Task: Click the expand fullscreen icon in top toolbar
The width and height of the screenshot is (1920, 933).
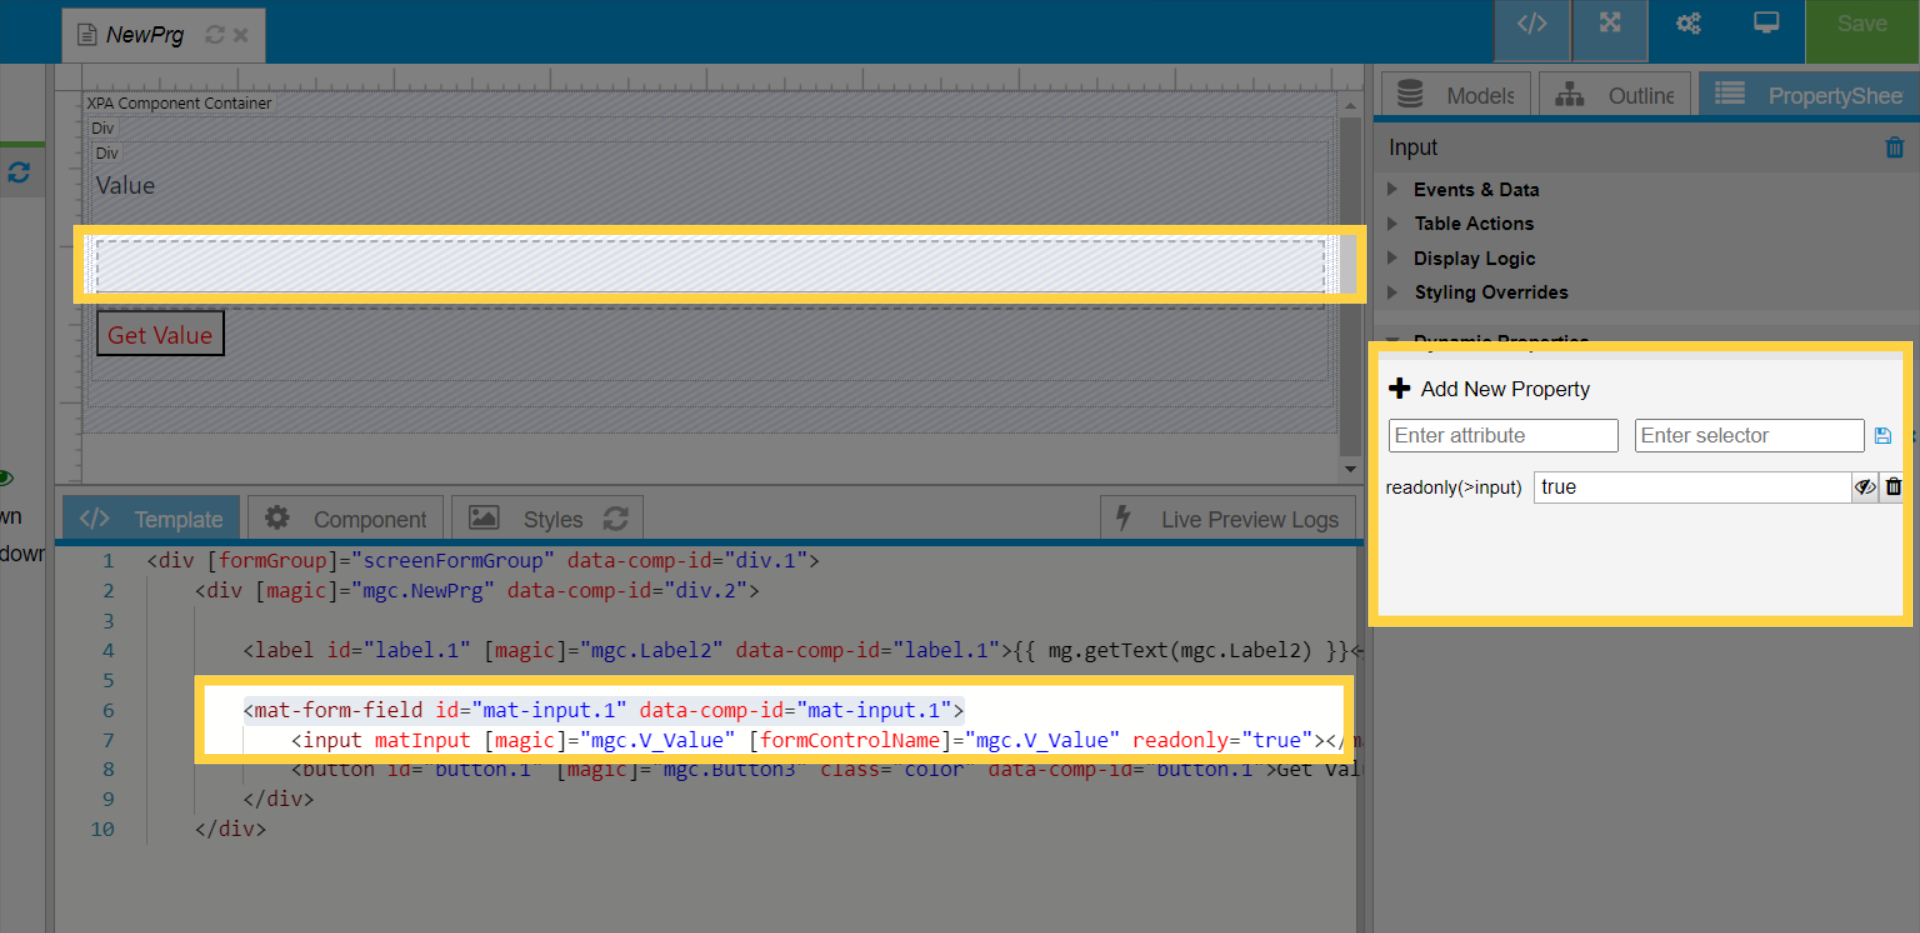Action: tap(1609, 24)
